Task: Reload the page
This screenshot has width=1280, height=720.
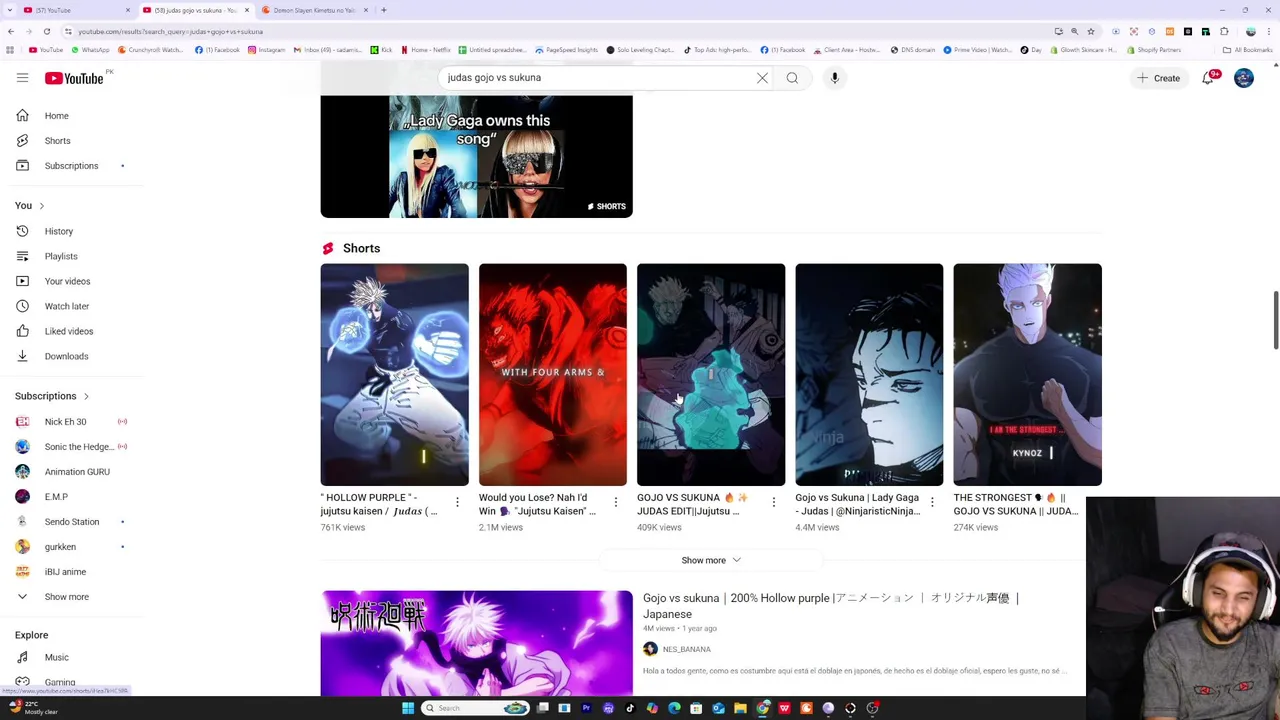Action: click(46, 31)
